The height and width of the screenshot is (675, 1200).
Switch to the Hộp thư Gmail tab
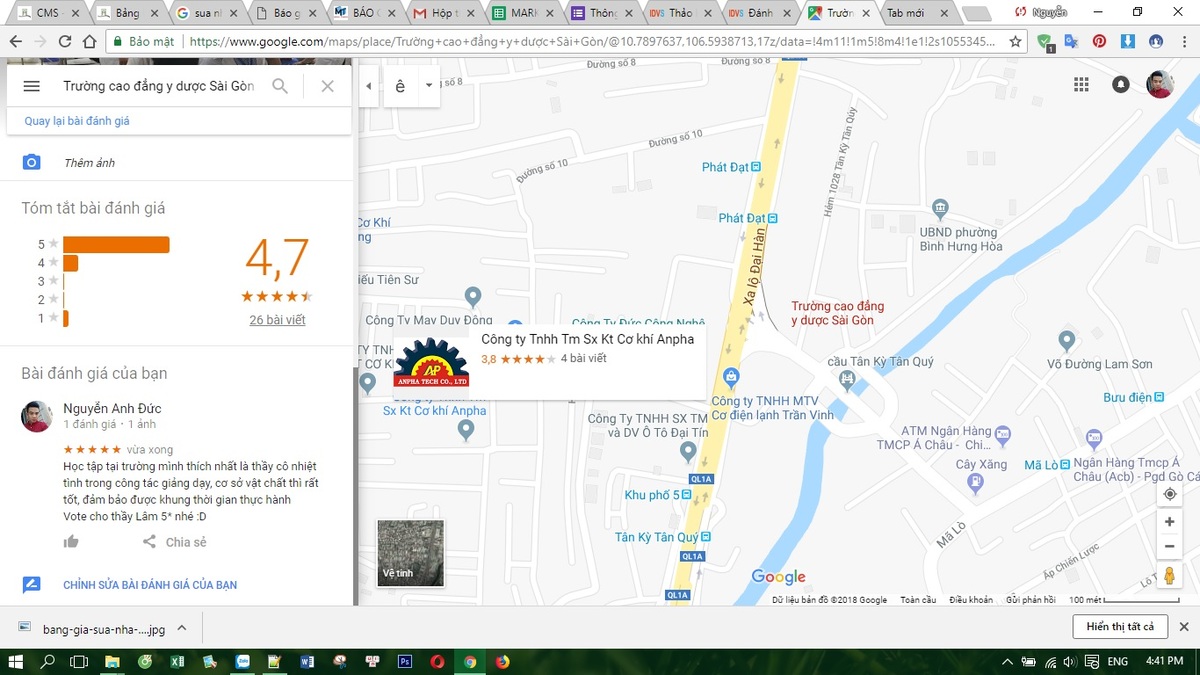tap(446, 13)
